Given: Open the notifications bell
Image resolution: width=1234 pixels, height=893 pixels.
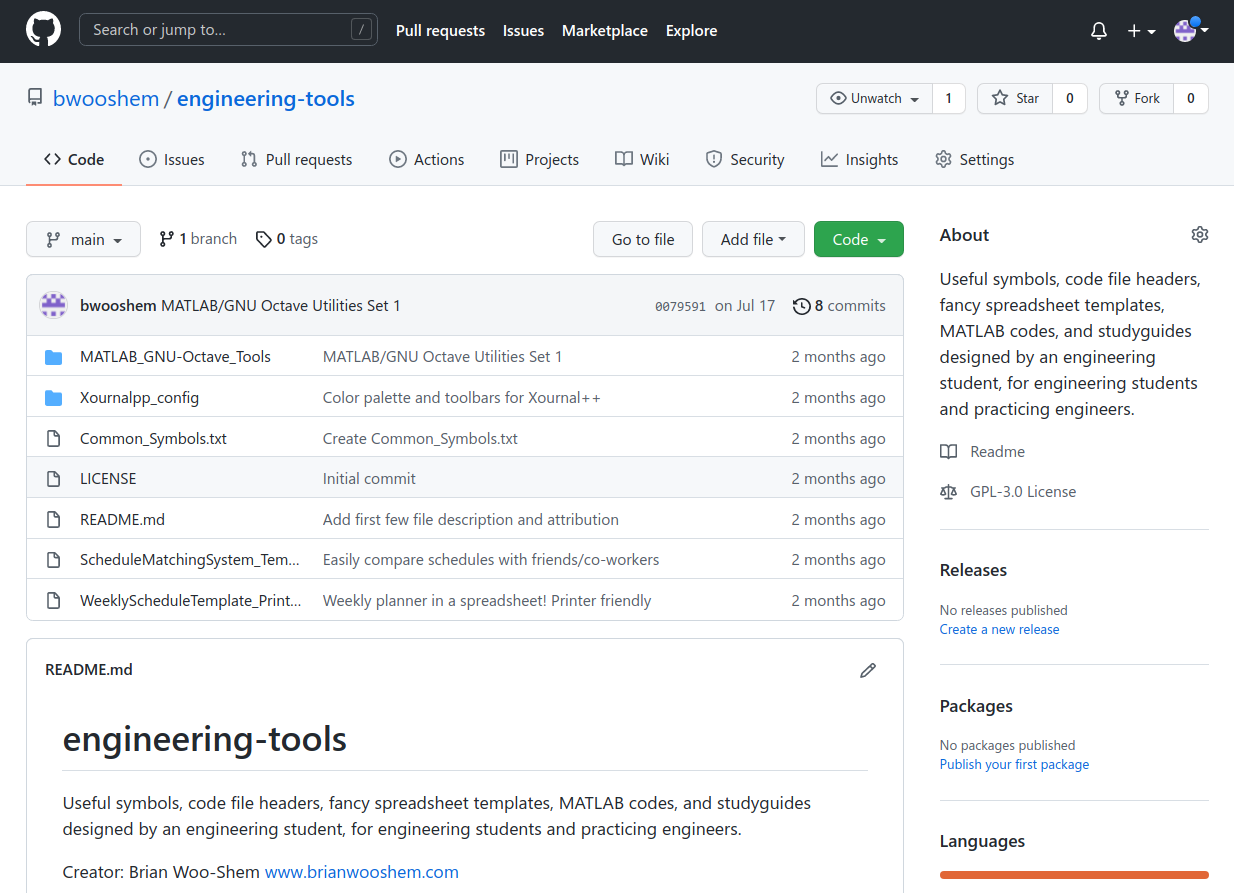Looking at the screenshot, I should 1099,31.
